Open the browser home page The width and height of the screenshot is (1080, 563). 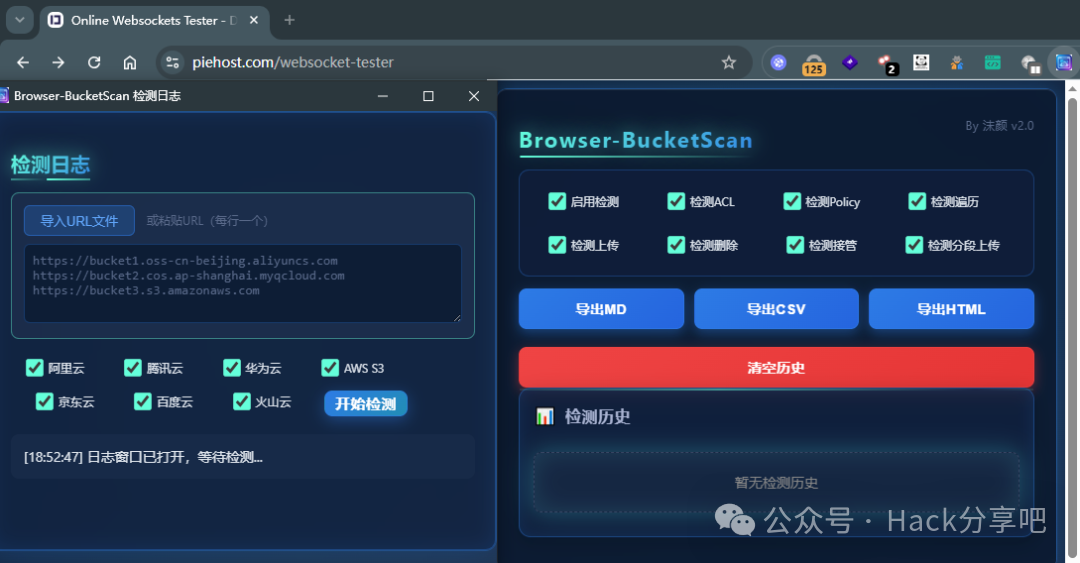pos(129,63)
